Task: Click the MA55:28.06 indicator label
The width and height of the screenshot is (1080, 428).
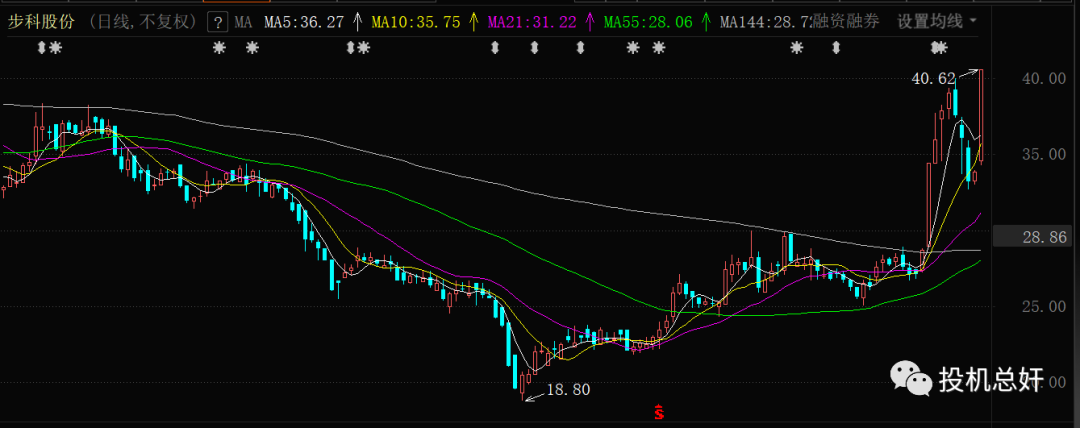Action: (x=649, y=21)
